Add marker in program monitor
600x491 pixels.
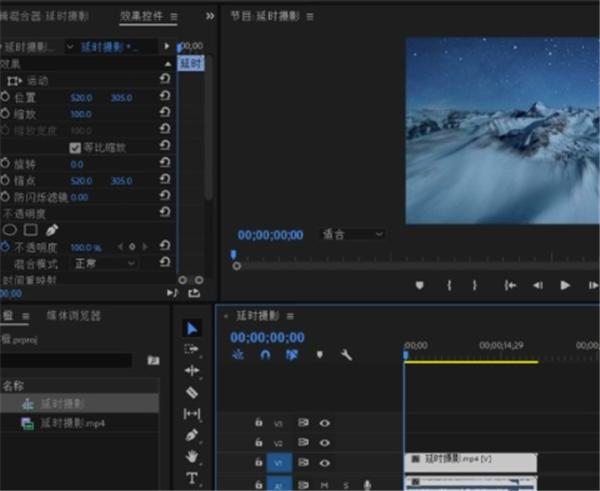pos(420,285)
